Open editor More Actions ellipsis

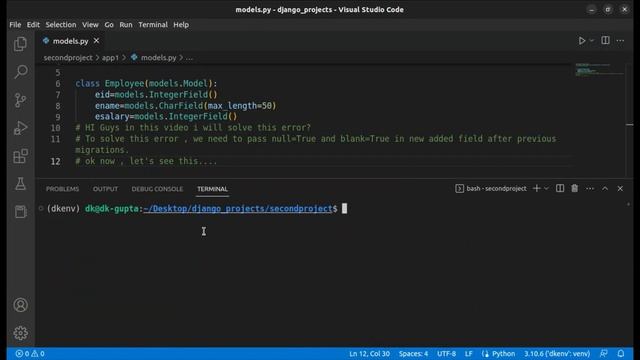click(x=620, y=40)
